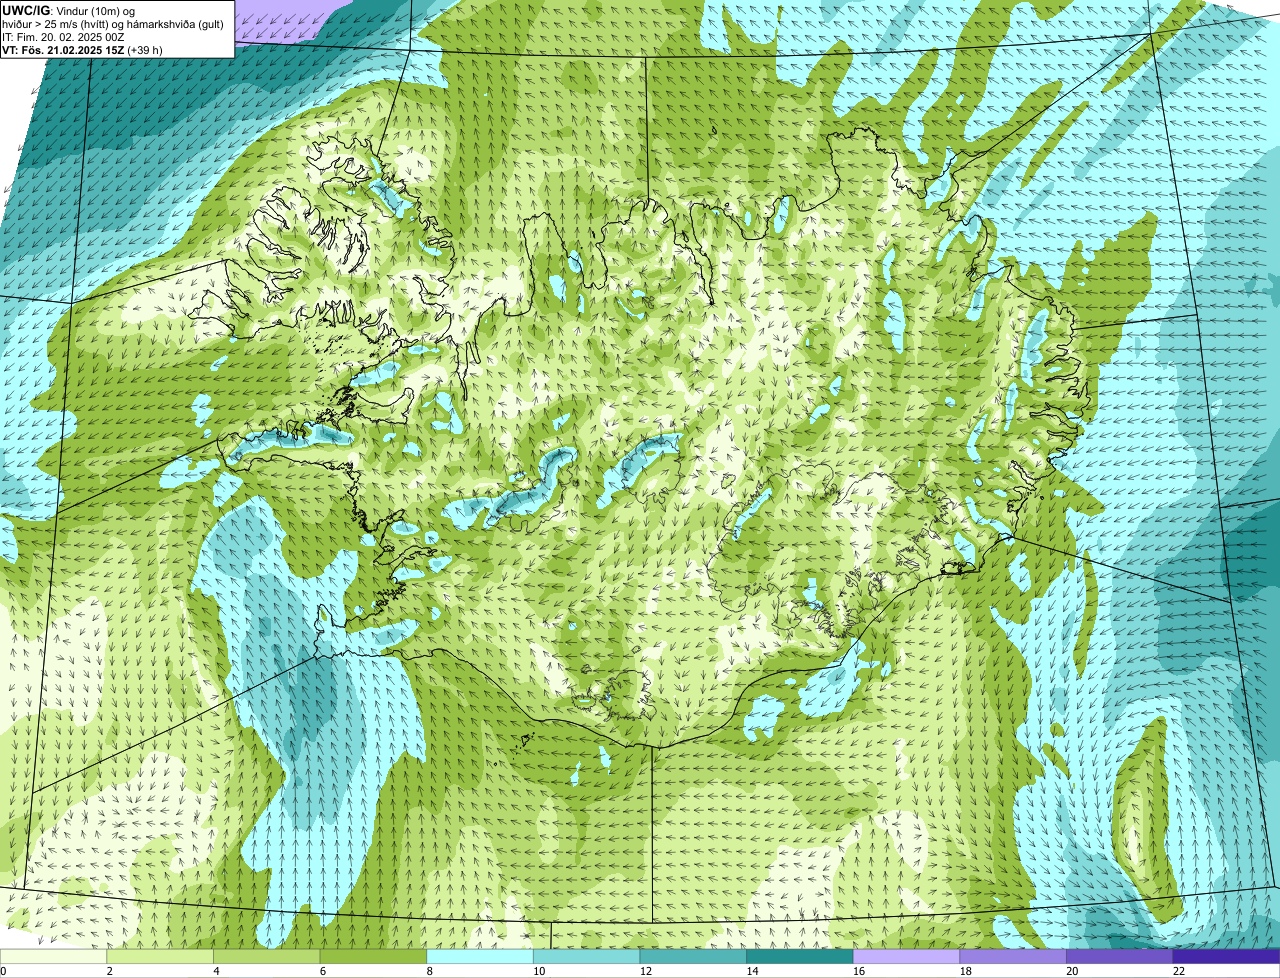Click the legend value "12"

646,971
